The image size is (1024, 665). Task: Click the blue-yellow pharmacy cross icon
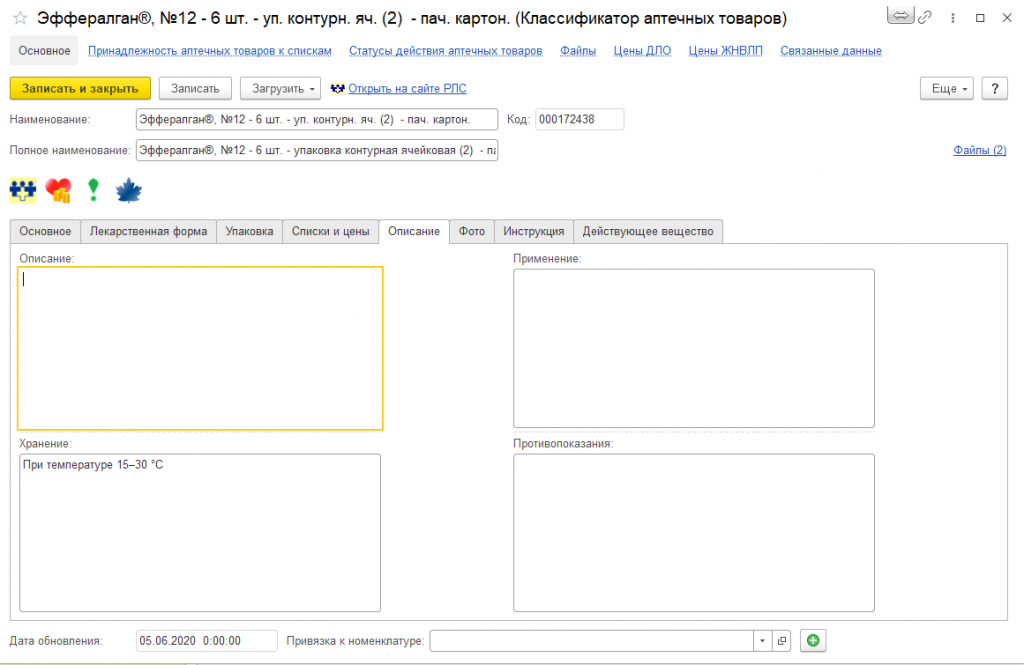pos(23,190)
